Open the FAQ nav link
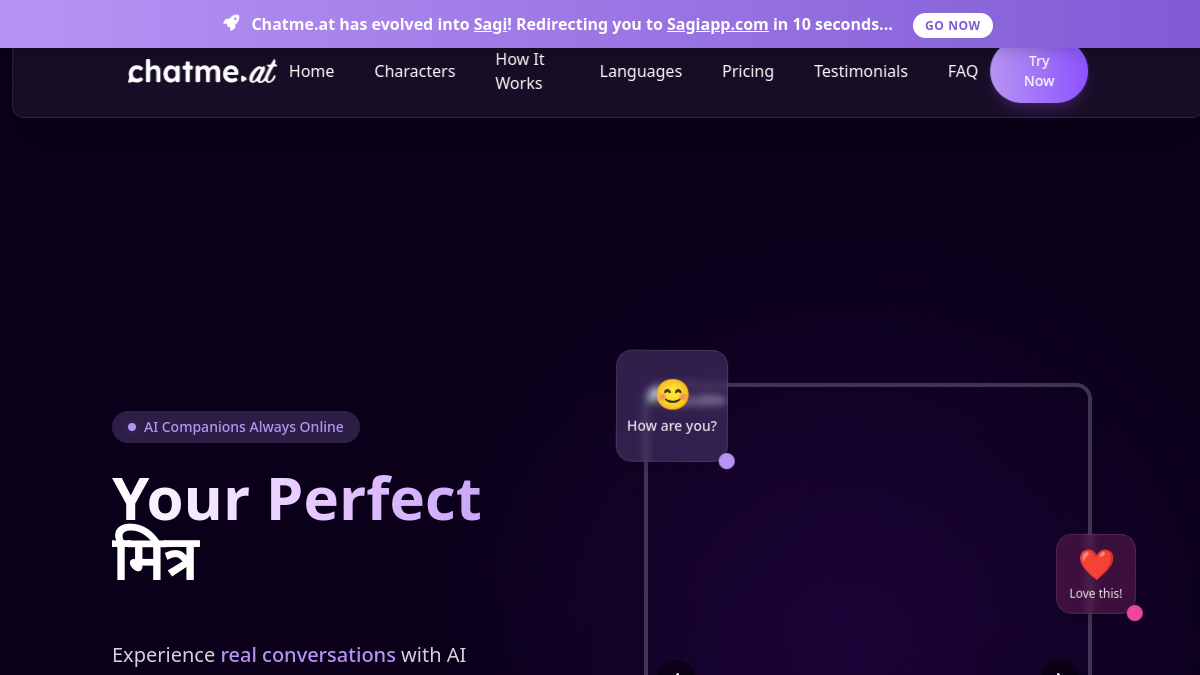 click(x=963, y=71)
